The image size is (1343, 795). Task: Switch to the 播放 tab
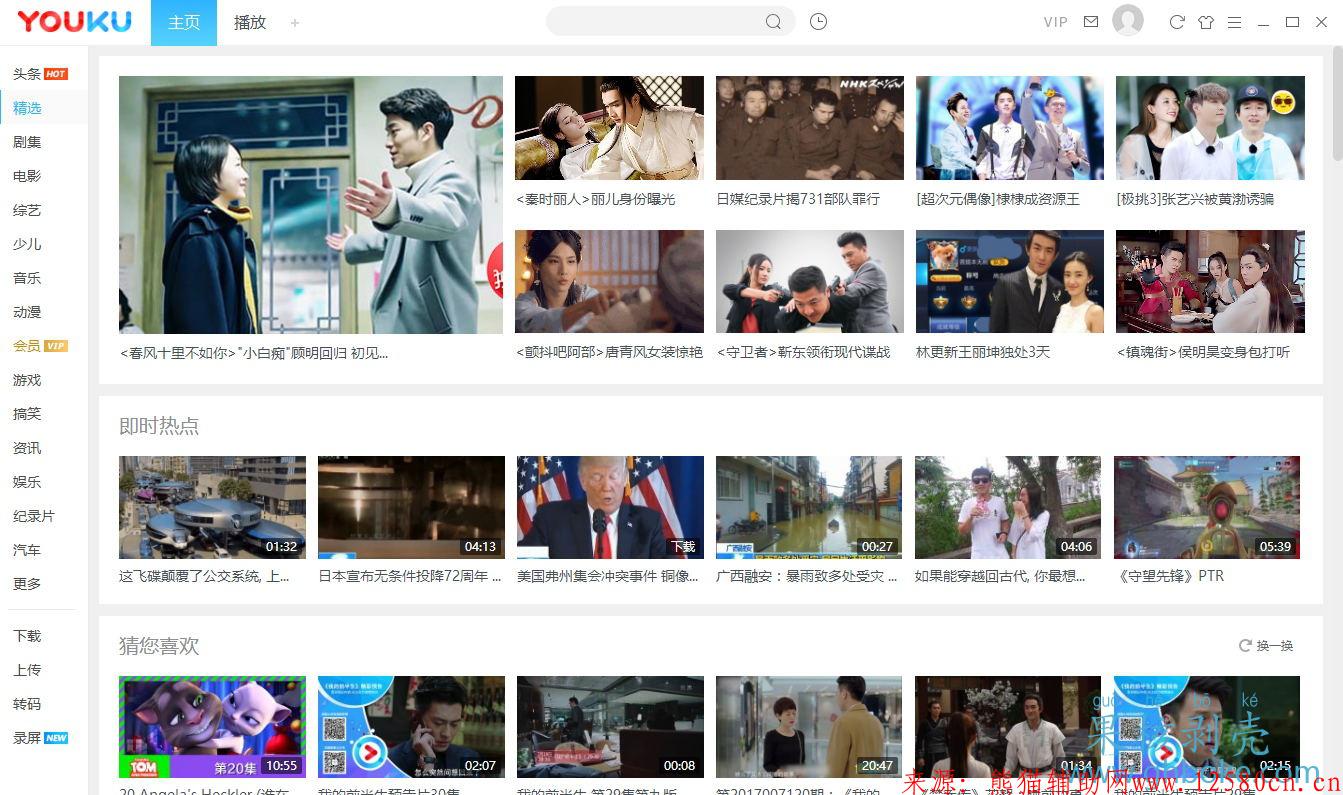tap(249, 22)
